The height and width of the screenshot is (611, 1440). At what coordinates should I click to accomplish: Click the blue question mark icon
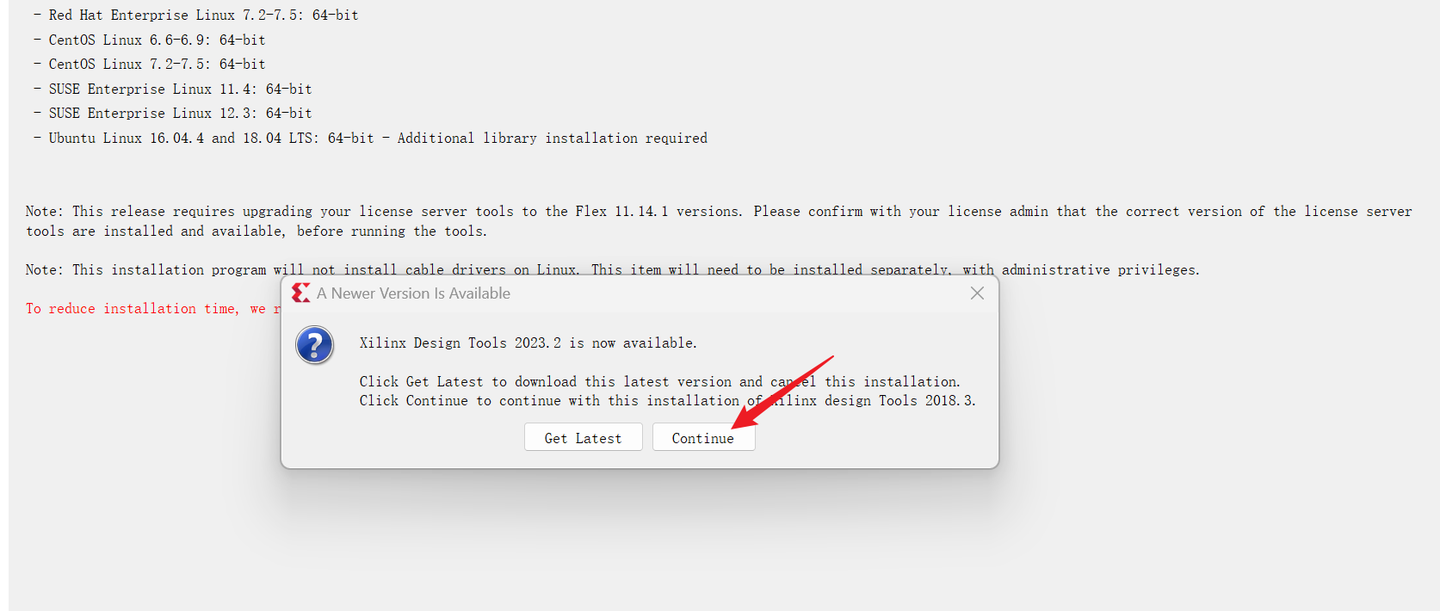[x=315, y=345]
